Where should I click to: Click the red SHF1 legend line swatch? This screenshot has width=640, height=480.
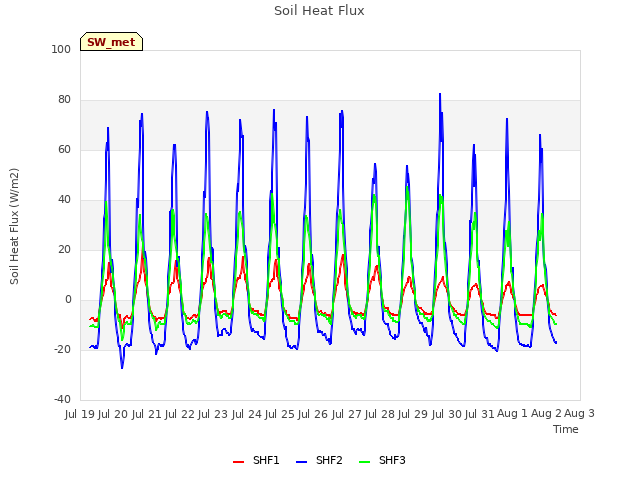click(x=238, y=462)
